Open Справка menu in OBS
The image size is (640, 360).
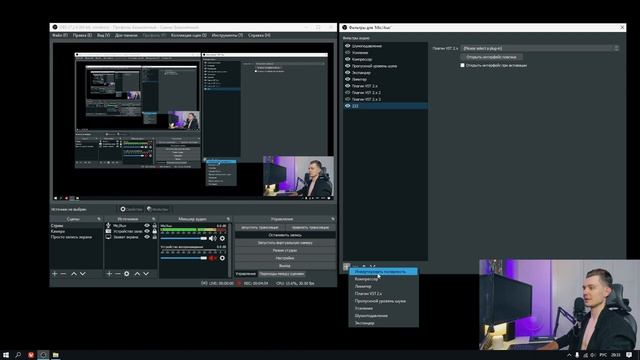tap(259, 36)
